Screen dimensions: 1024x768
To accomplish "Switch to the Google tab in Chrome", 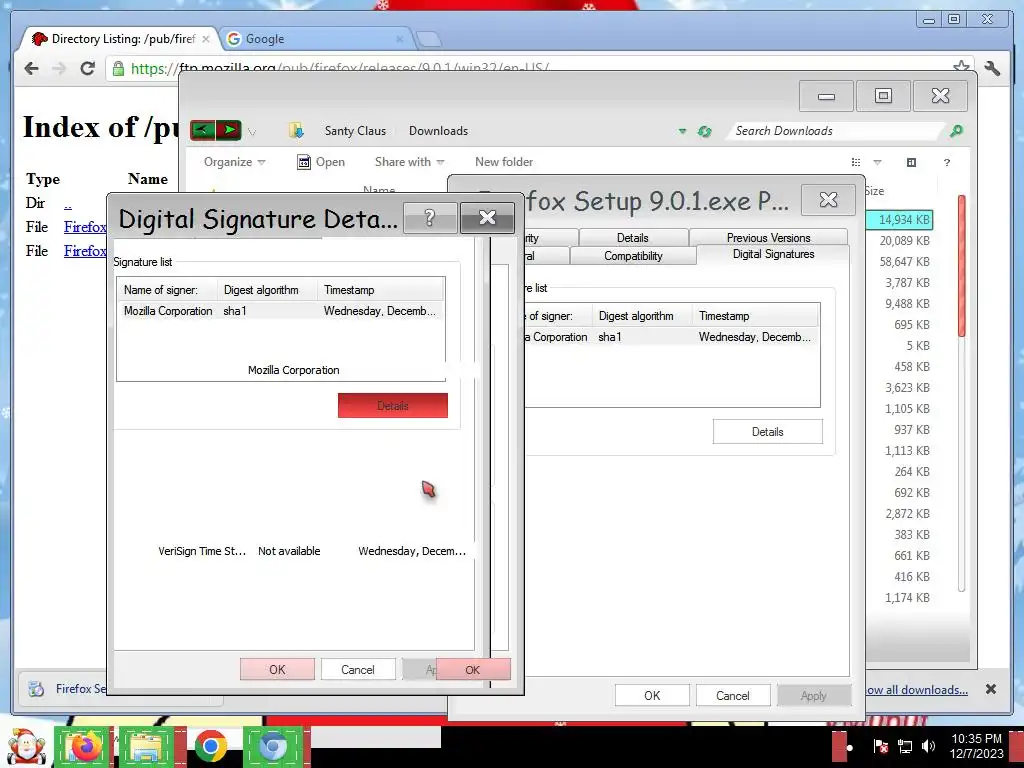I will tap(313, 39).
